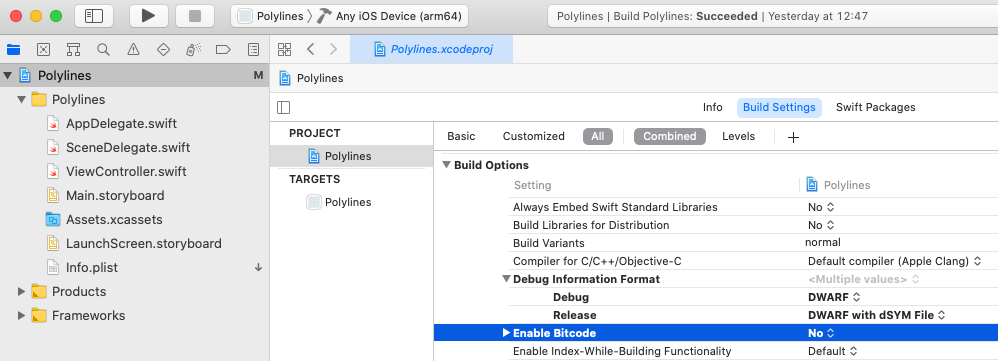Click the Info.plist download arrow status icon
This screenshot has height=361, width=998.
258,267
